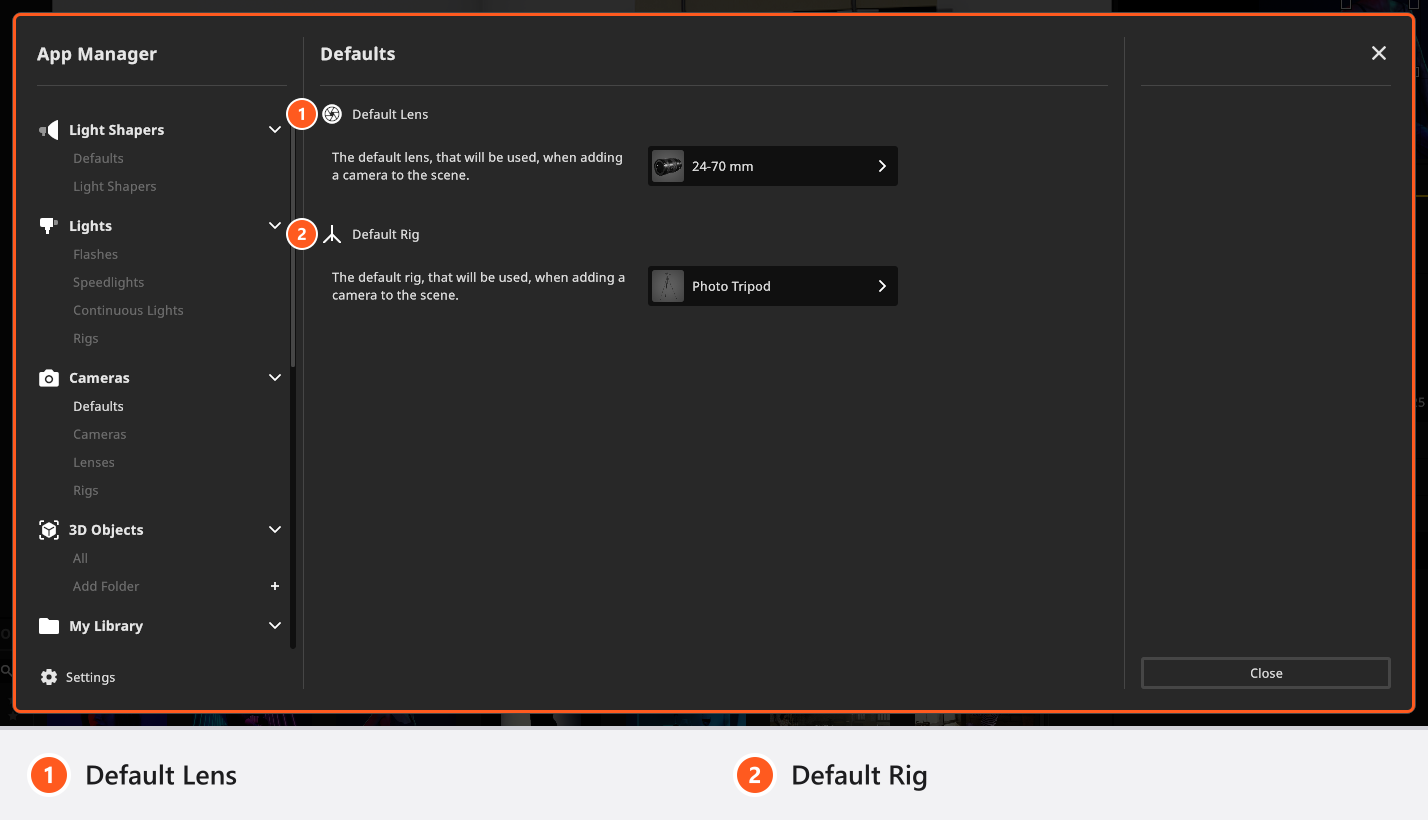Go to Continuous Lights
Screen dimensions: 1428x820
click(x=128, y=310)
